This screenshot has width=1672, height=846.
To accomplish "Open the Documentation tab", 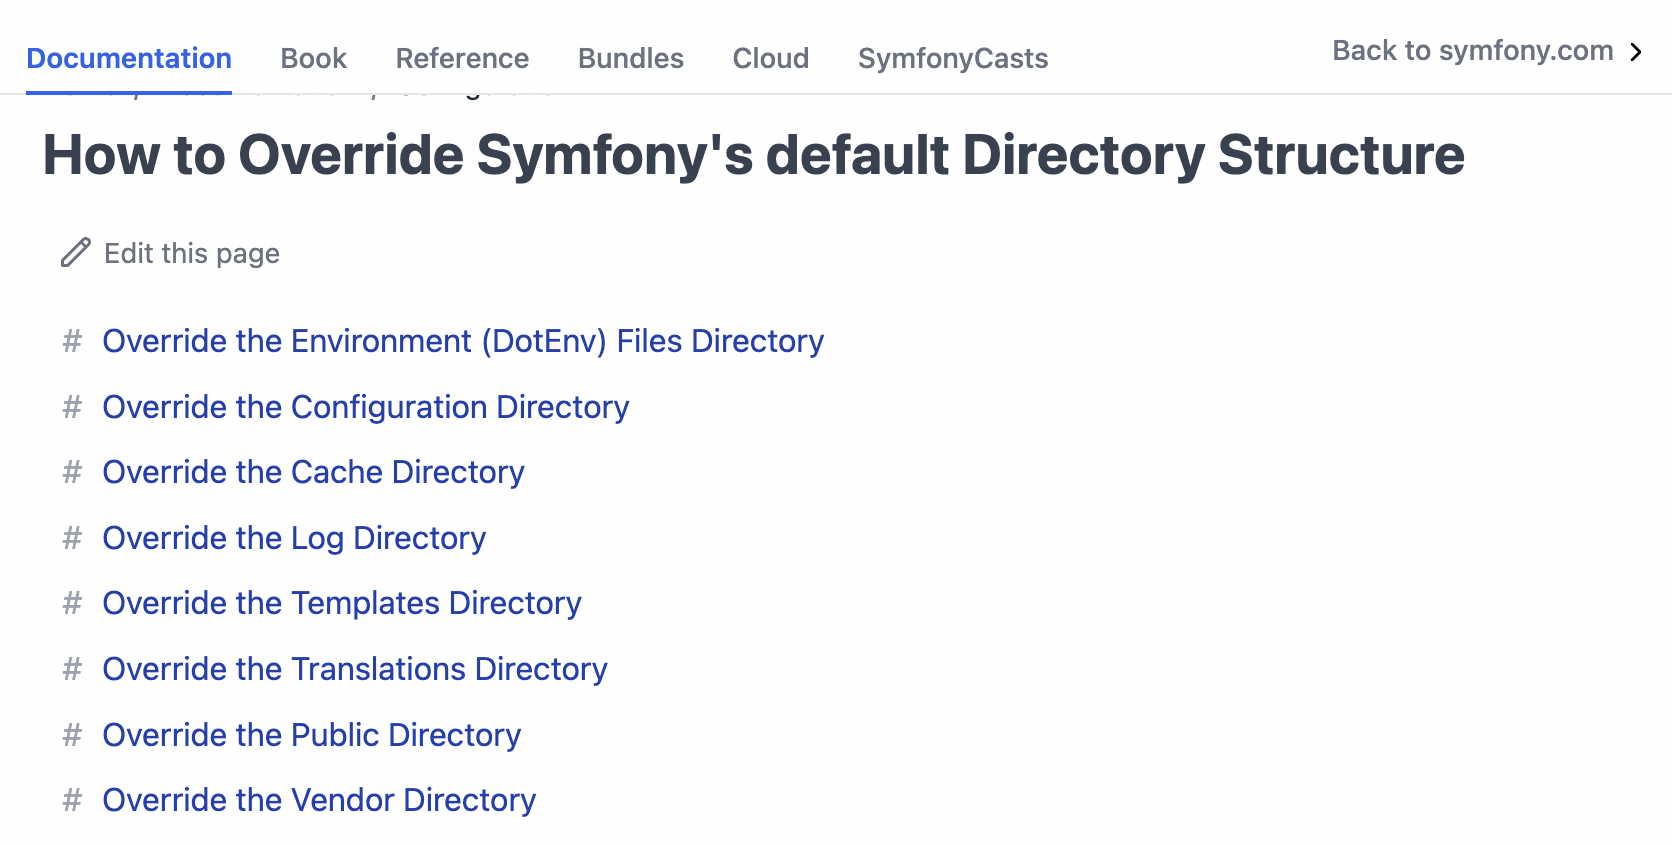I will (129, 58).
